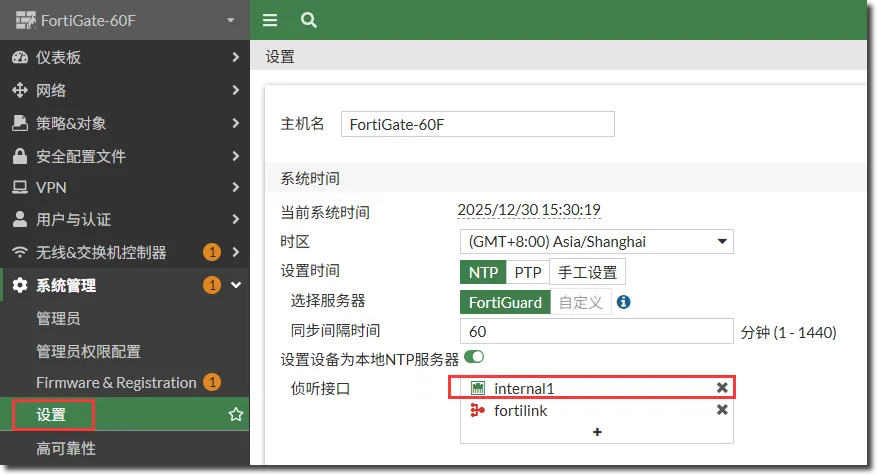The height and width of the screenshot is (475, 877).
Task: Click the search magnifier icon
Action: [x=309, y=20]
